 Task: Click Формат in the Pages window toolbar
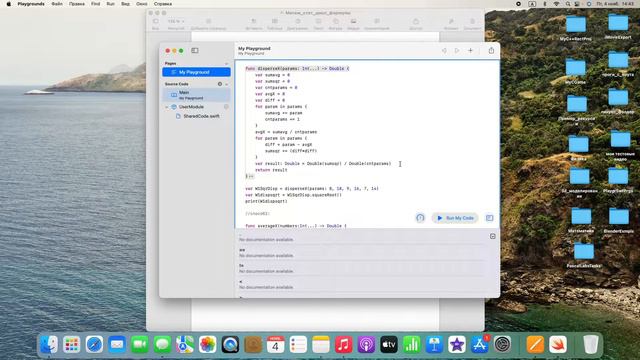(451, 24)
